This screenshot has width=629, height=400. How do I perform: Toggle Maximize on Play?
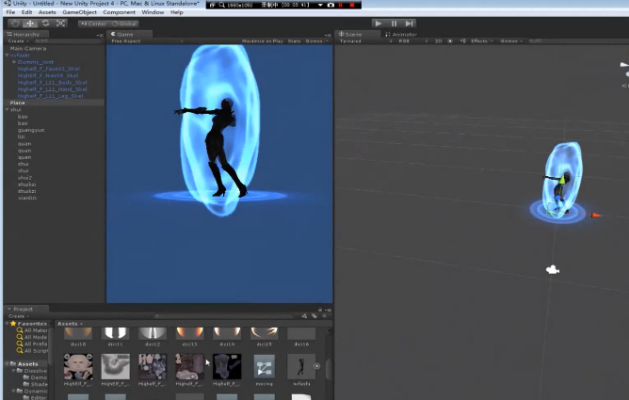(262, 41)
